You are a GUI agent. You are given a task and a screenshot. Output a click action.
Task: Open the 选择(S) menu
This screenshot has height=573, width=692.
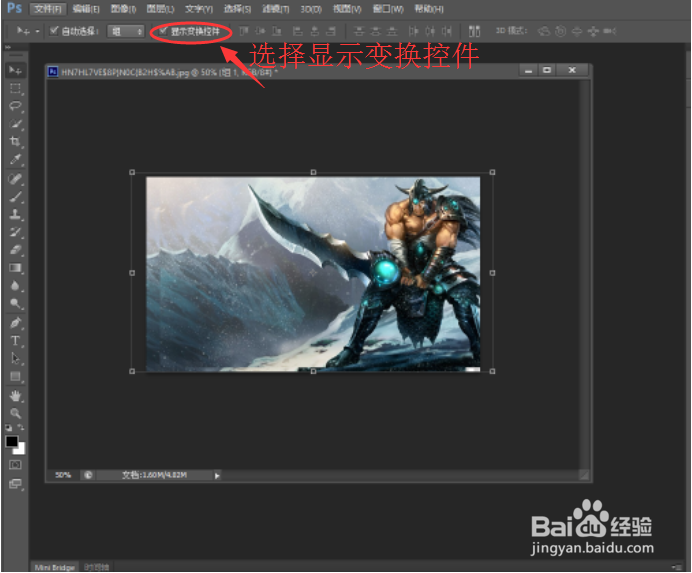click(x=237, y=9)
